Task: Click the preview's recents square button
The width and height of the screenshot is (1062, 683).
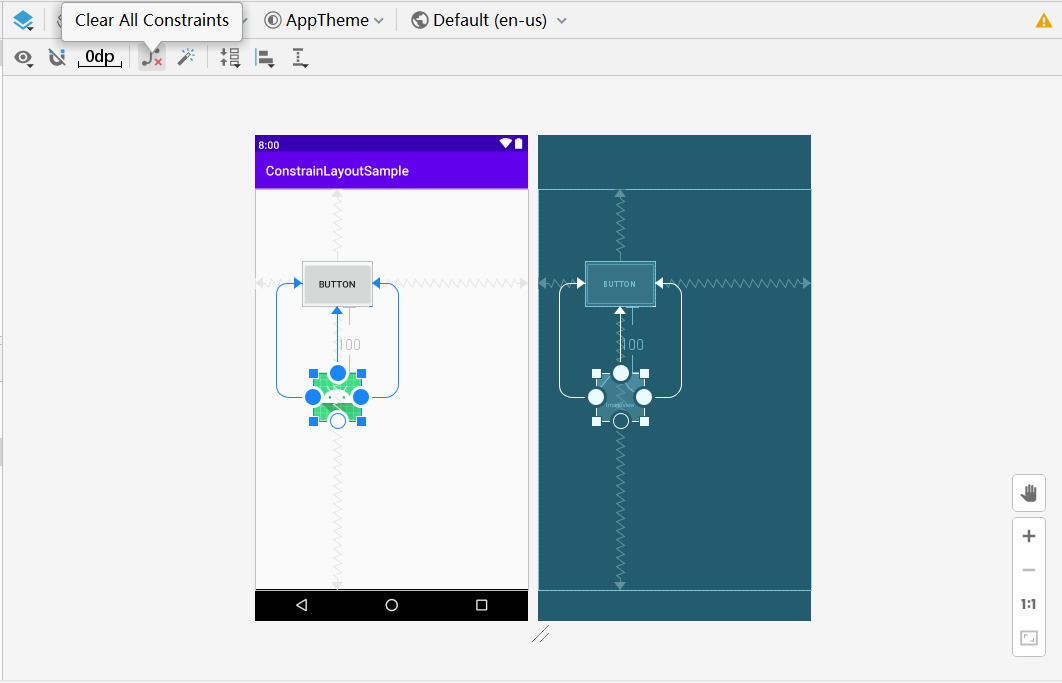Action: (x=482, y=605)
